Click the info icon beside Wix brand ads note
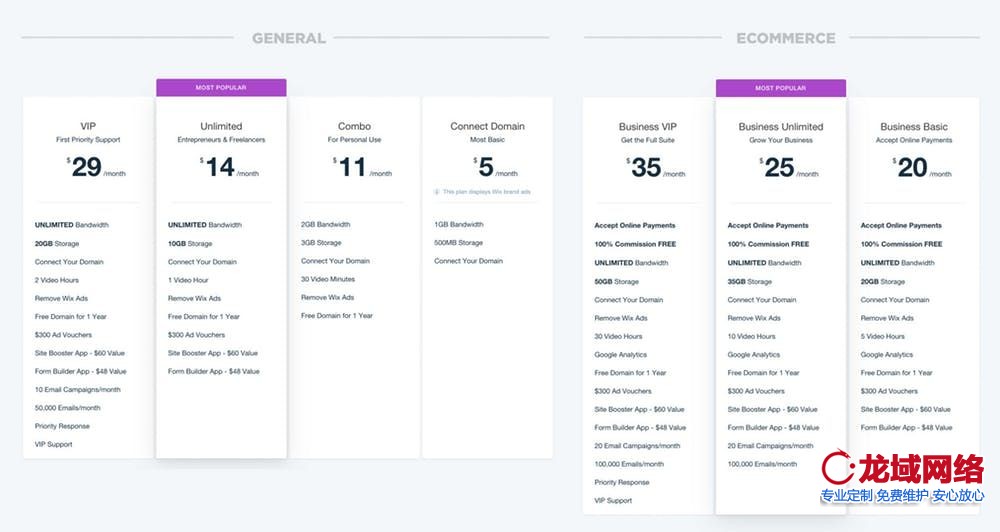Screen dimensions: 1000x532 coord(437,191)
